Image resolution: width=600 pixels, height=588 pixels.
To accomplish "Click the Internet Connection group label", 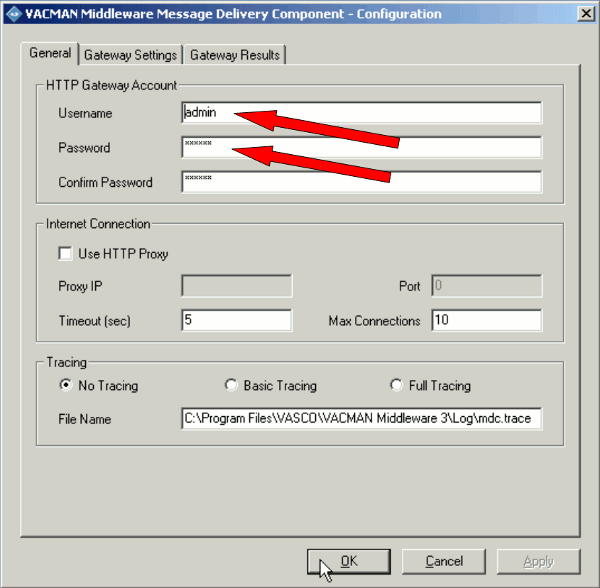I will tap(98, 224).
